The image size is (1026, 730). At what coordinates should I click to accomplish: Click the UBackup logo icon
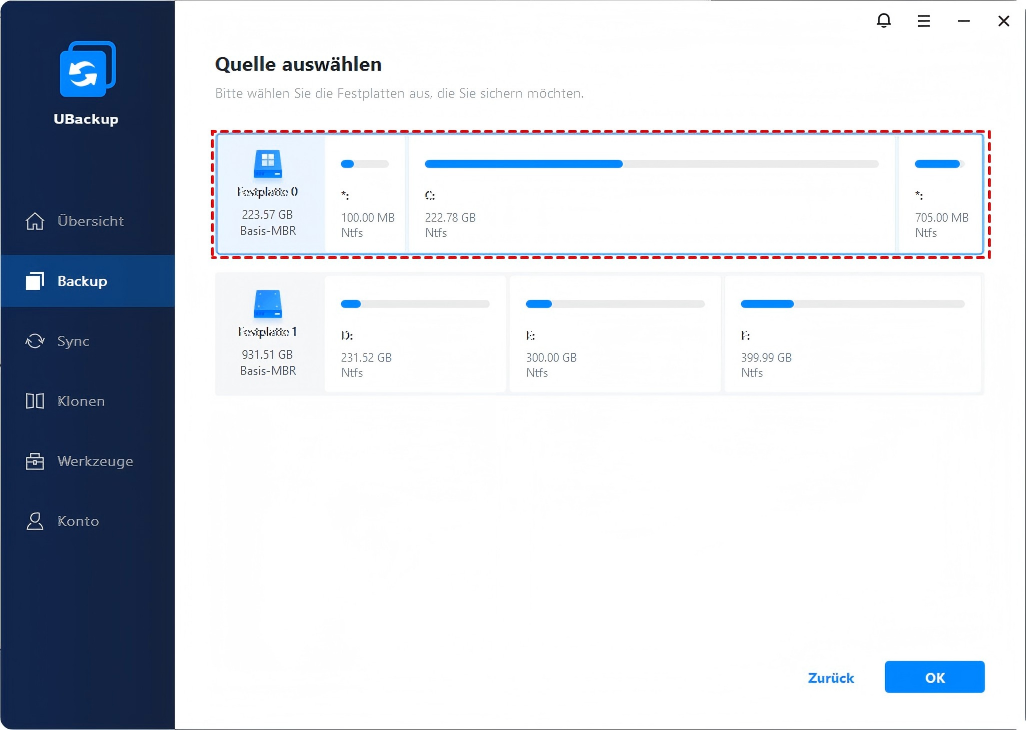tap(87, 70)
